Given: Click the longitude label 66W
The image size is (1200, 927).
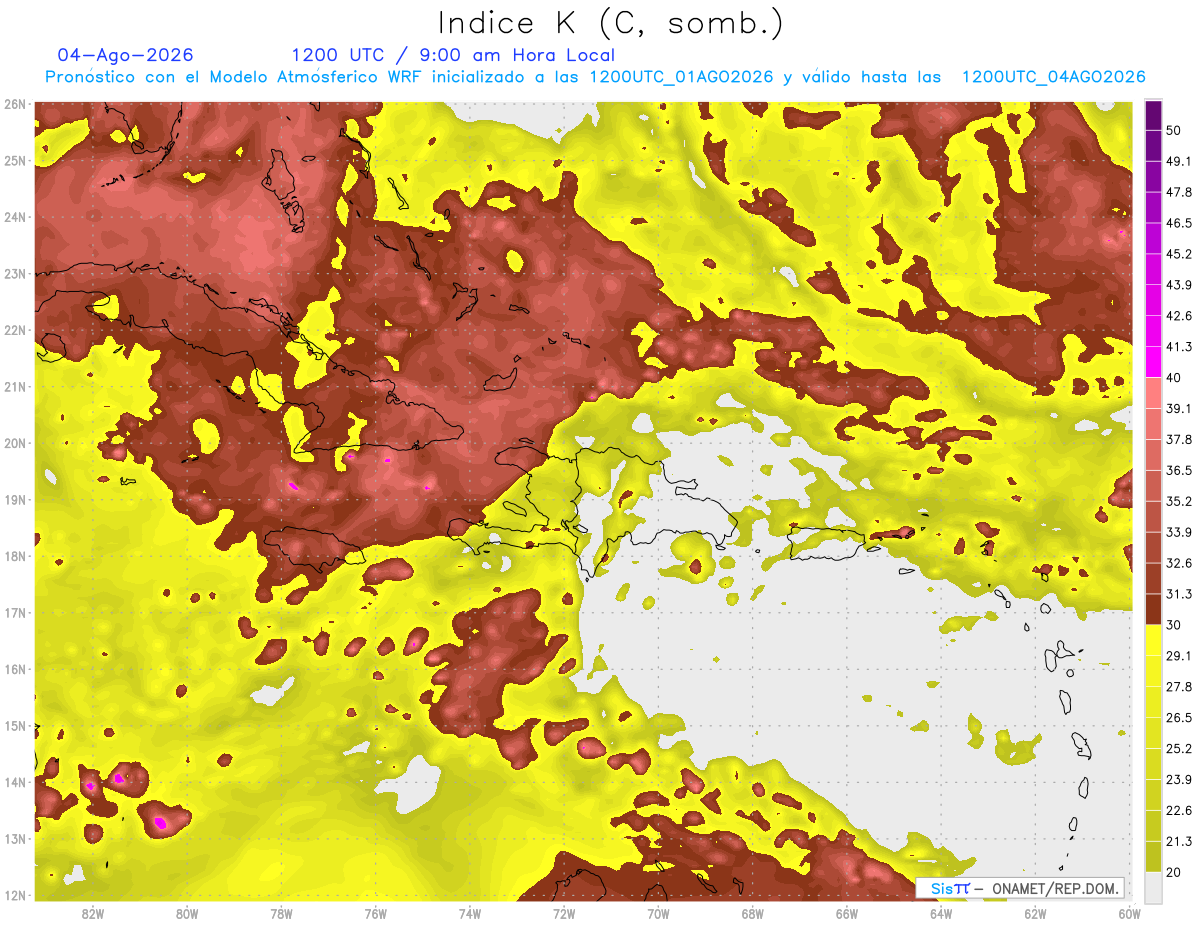Looking at the screenshot, I should pyautogui.click(x=846, y=913).
